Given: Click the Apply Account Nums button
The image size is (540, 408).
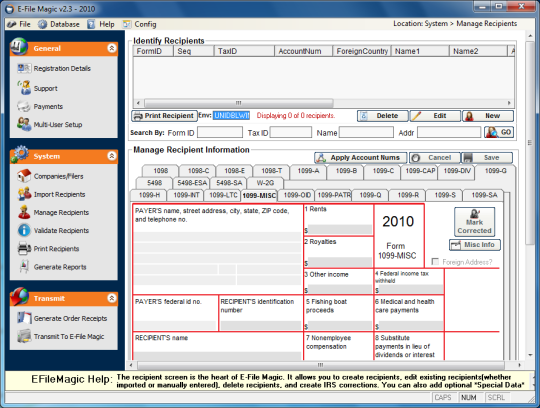Looking at the screenshot, I should pos(360,158).
